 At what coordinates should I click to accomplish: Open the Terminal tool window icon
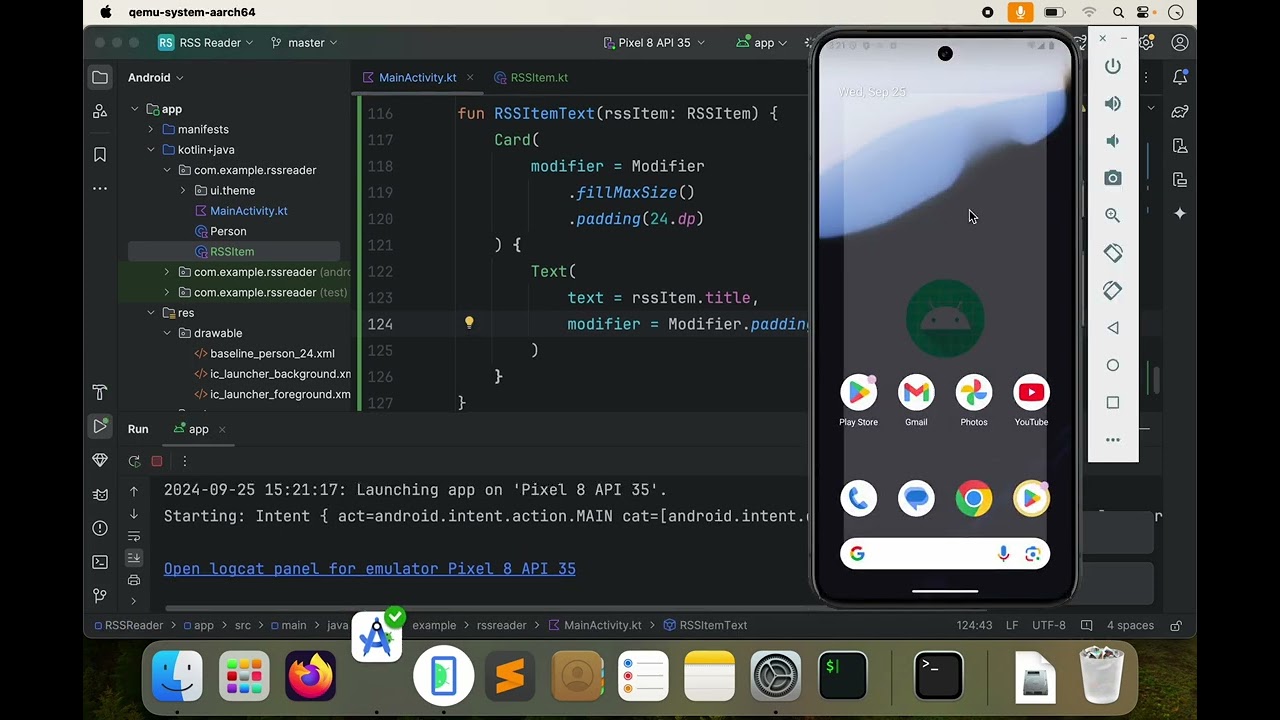pos(100,562)
